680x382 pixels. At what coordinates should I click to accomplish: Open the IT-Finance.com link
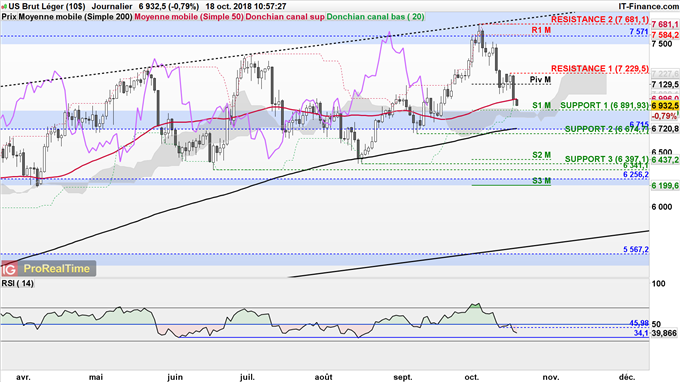(x=648, y=7)
